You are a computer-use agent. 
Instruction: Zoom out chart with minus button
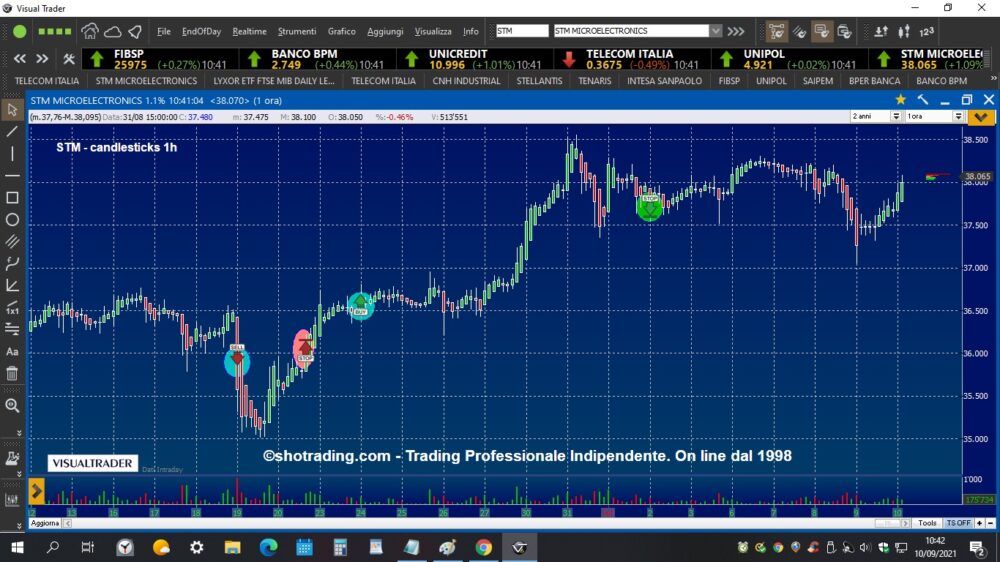click(990, 523)
